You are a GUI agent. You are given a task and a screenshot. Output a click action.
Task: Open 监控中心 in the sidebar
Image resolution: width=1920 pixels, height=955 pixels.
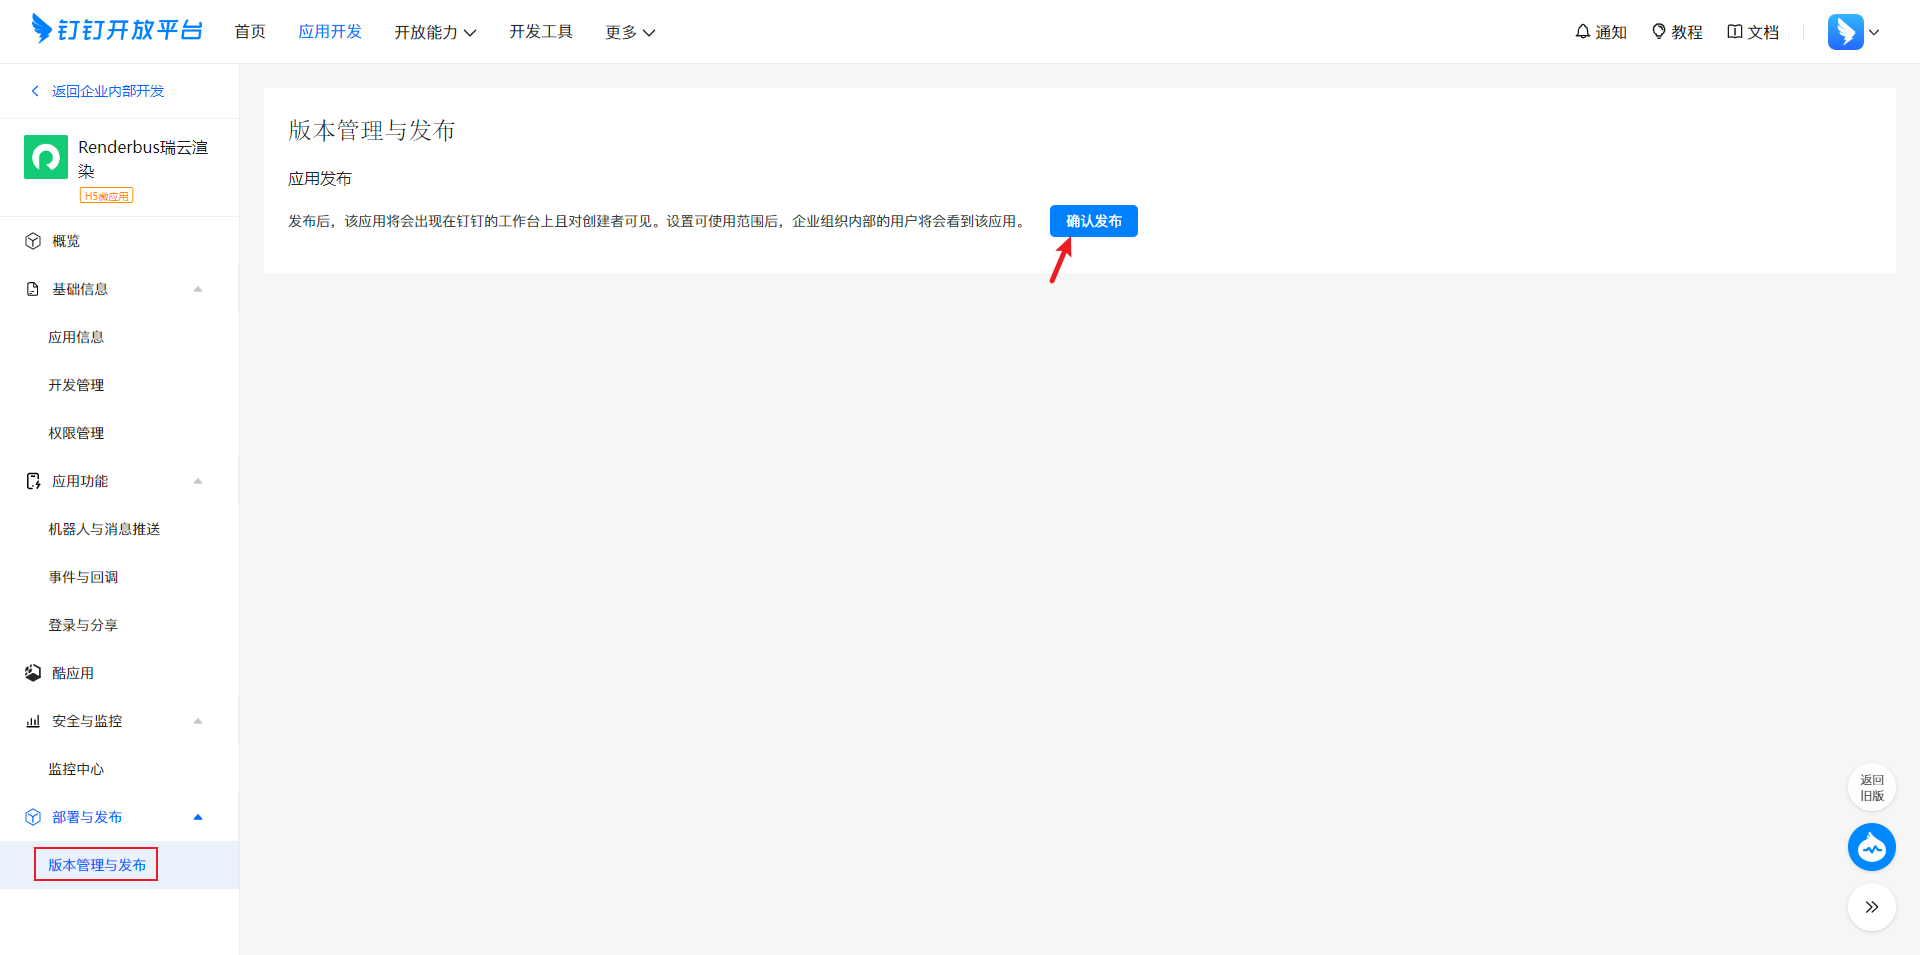pyautogui.click(x=76, y=769)
